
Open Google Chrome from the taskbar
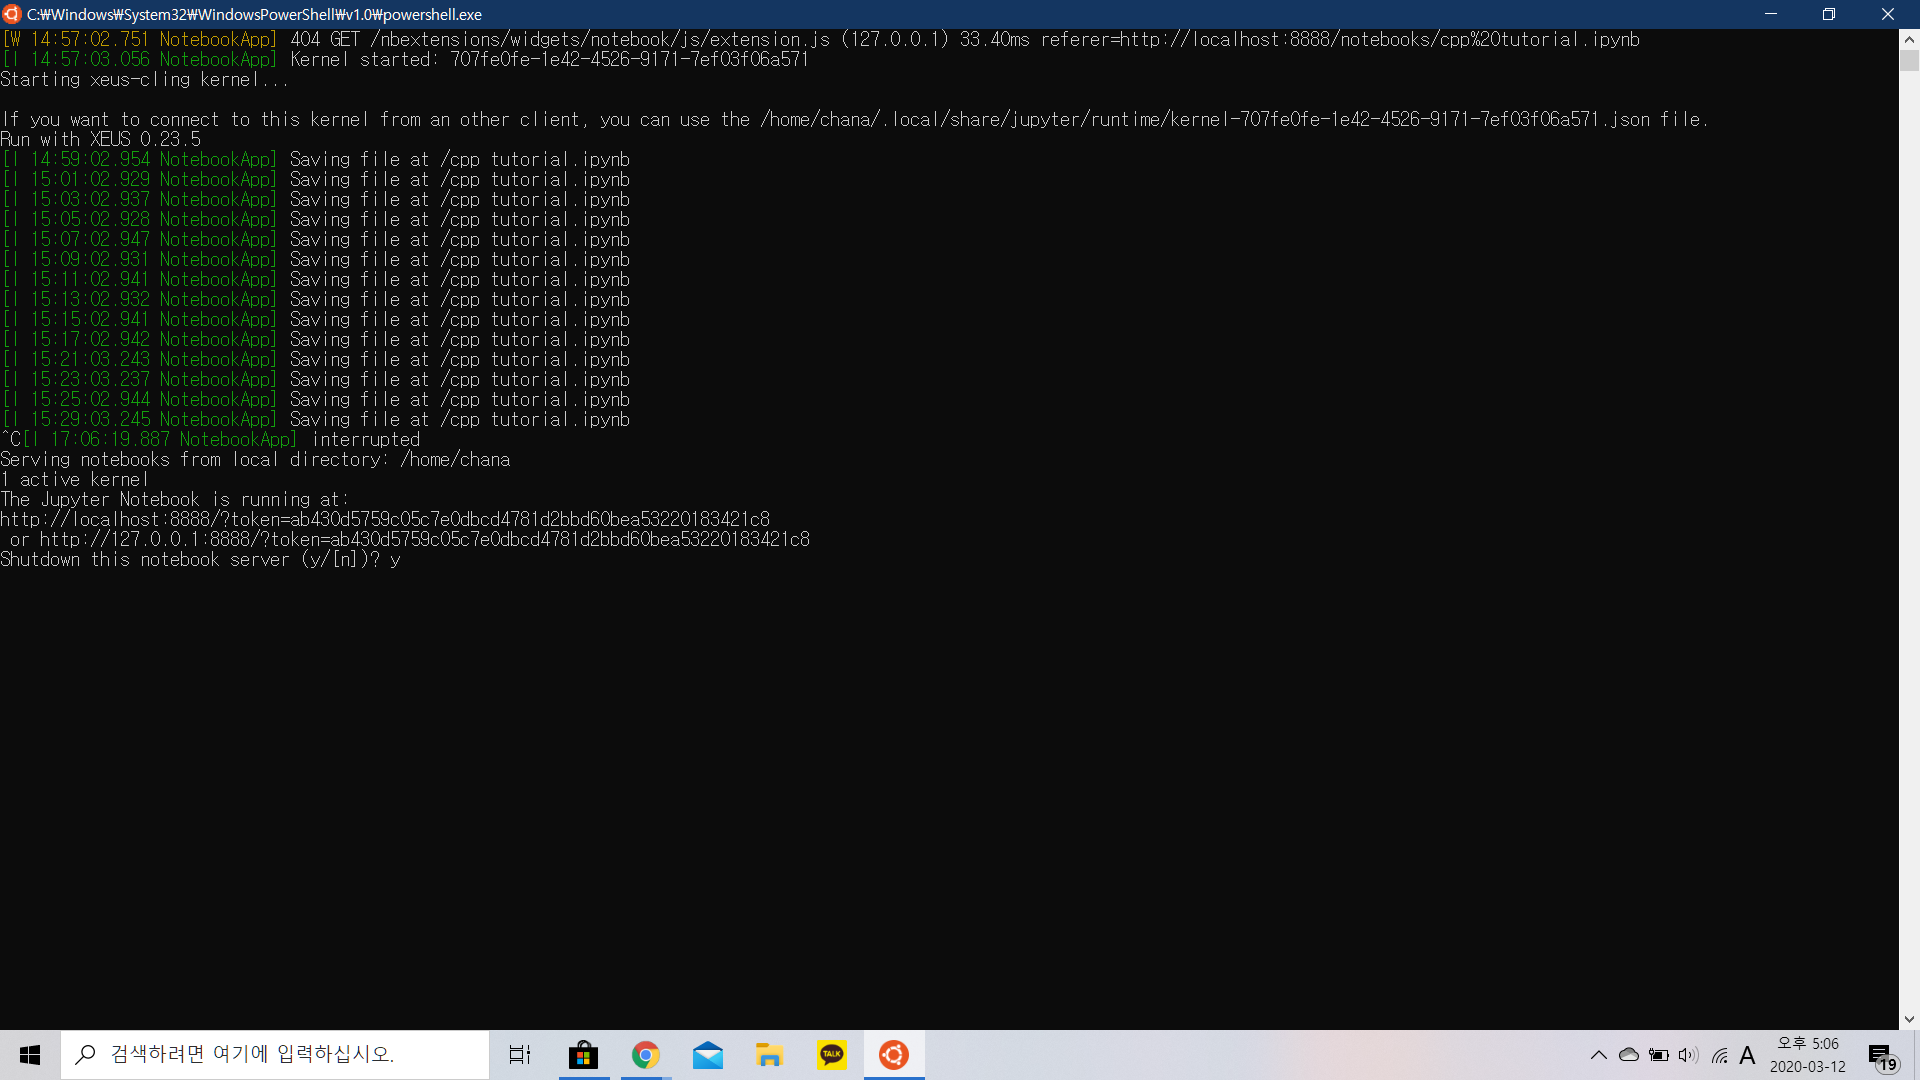[x=645, y=1055]
